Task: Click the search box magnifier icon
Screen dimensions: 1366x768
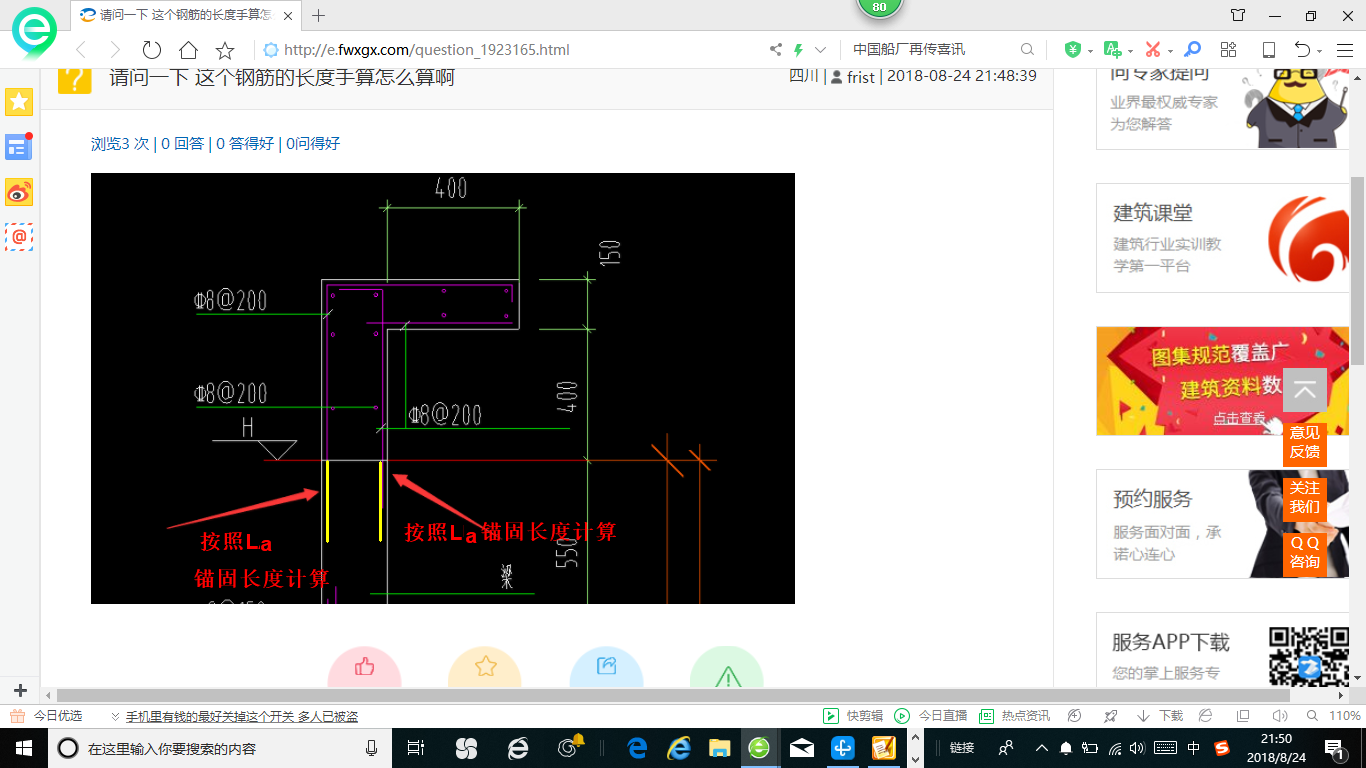Action: tap(1027, 50)
